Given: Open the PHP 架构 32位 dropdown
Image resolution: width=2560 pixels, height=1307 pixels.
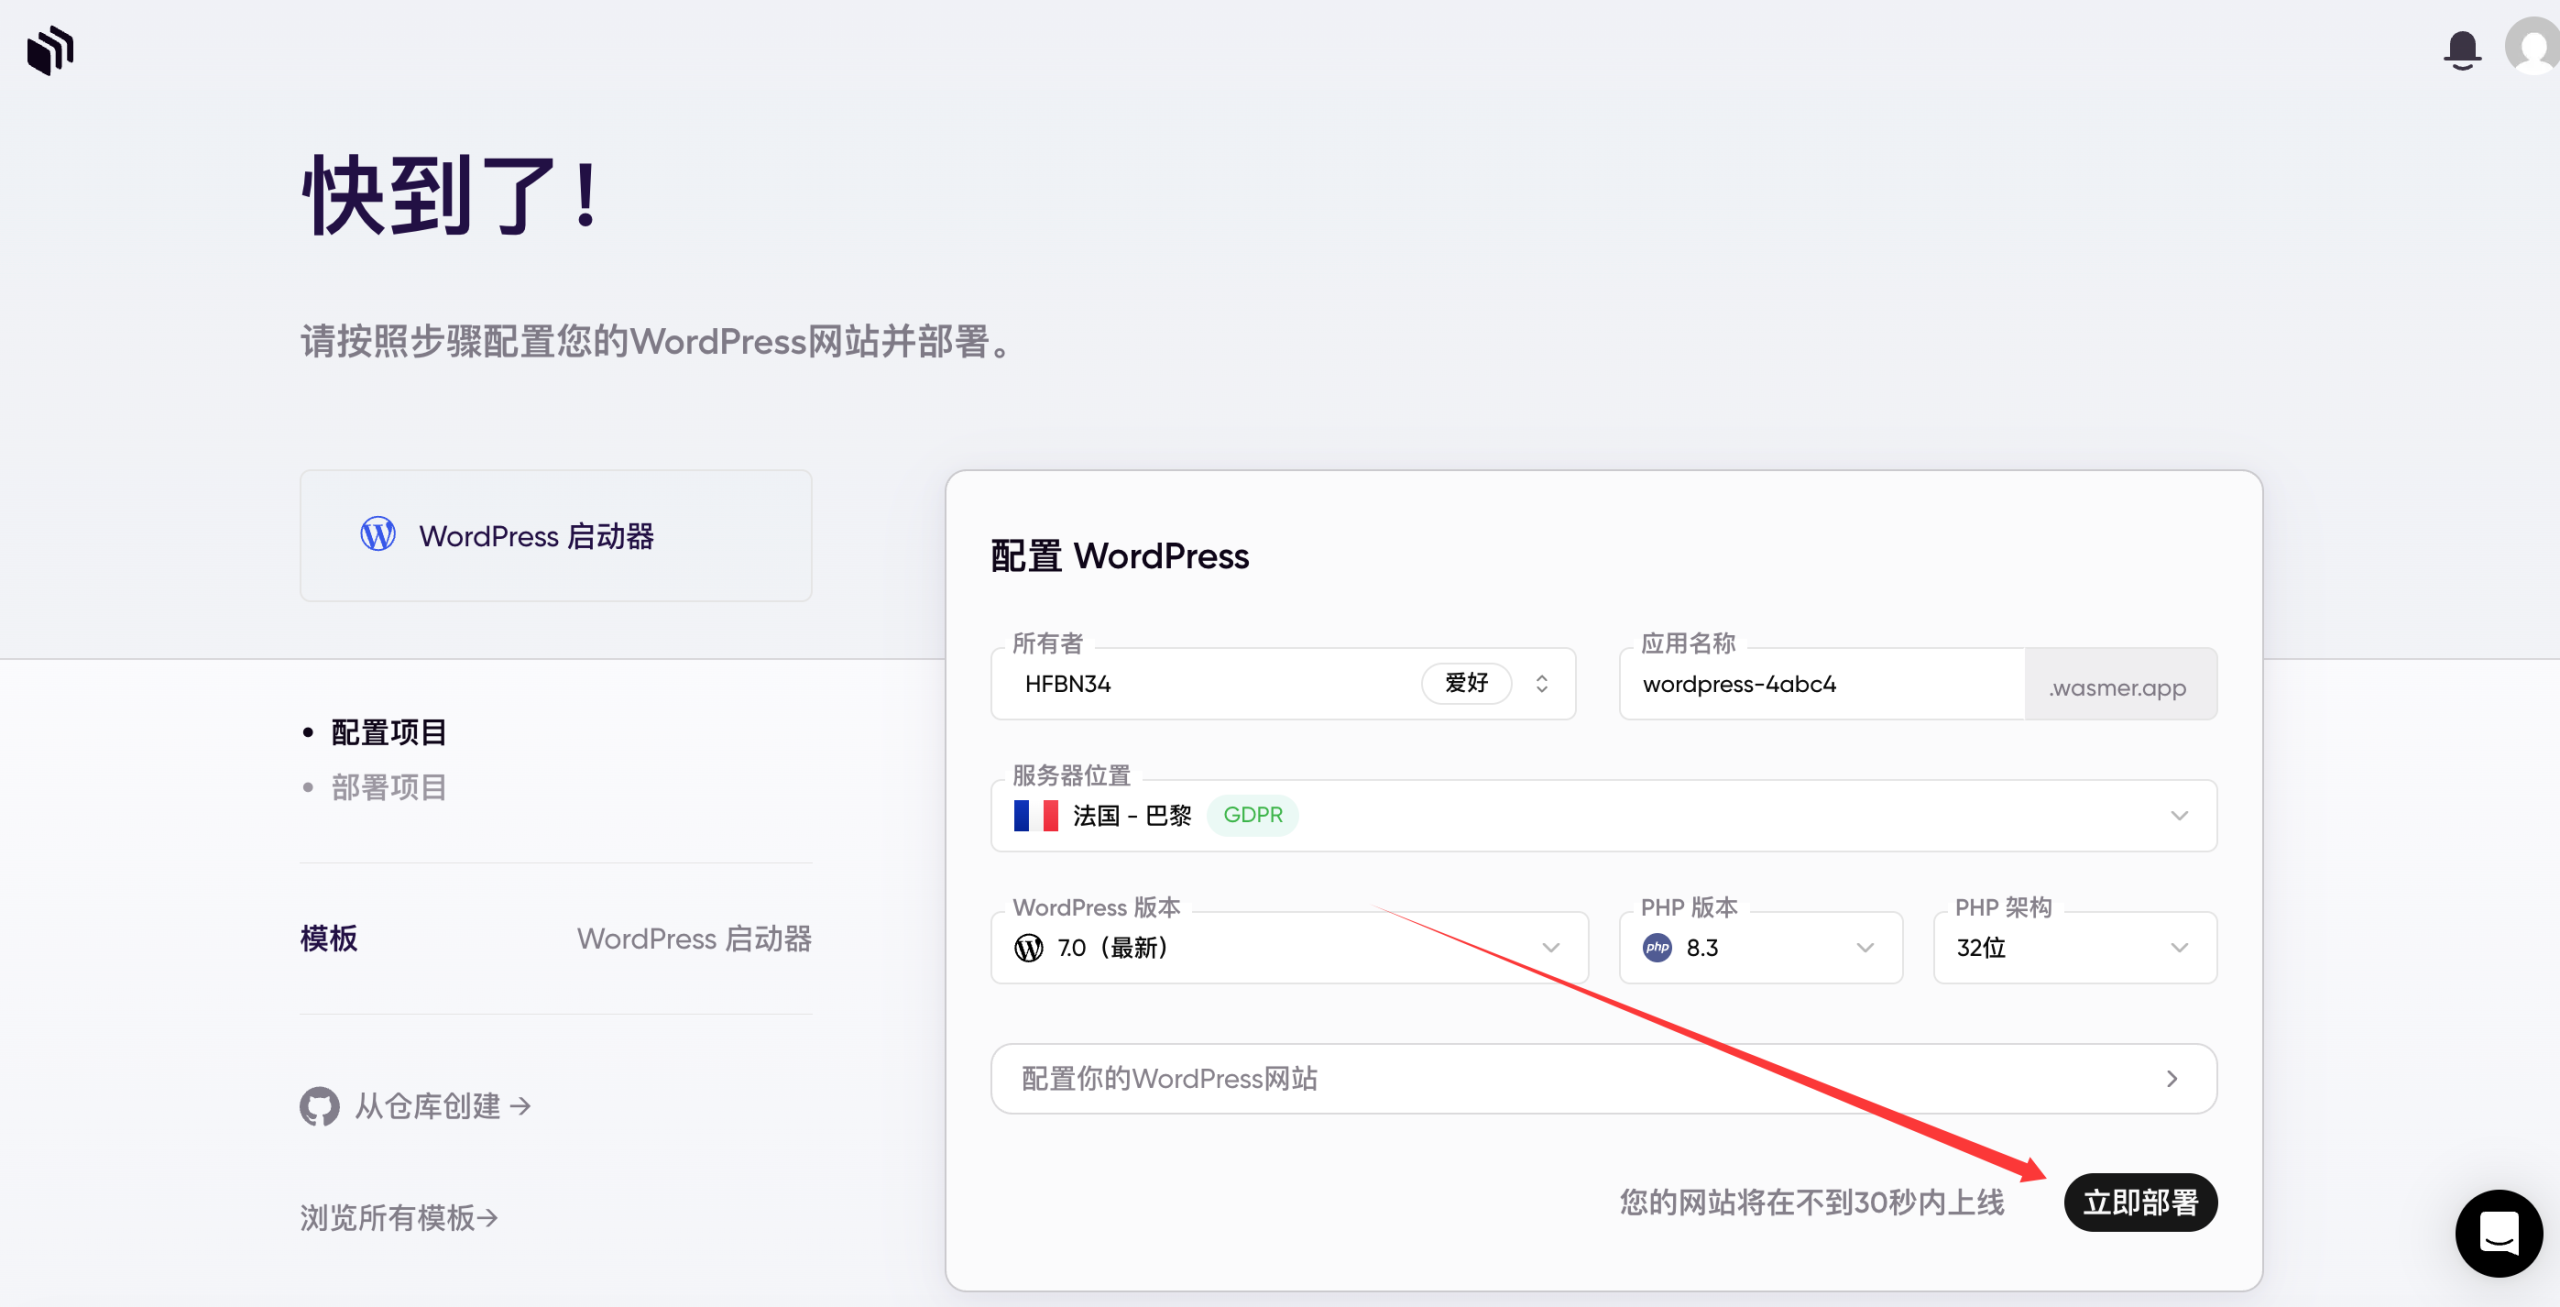Looking at the screenshot, I should 2075,948.
